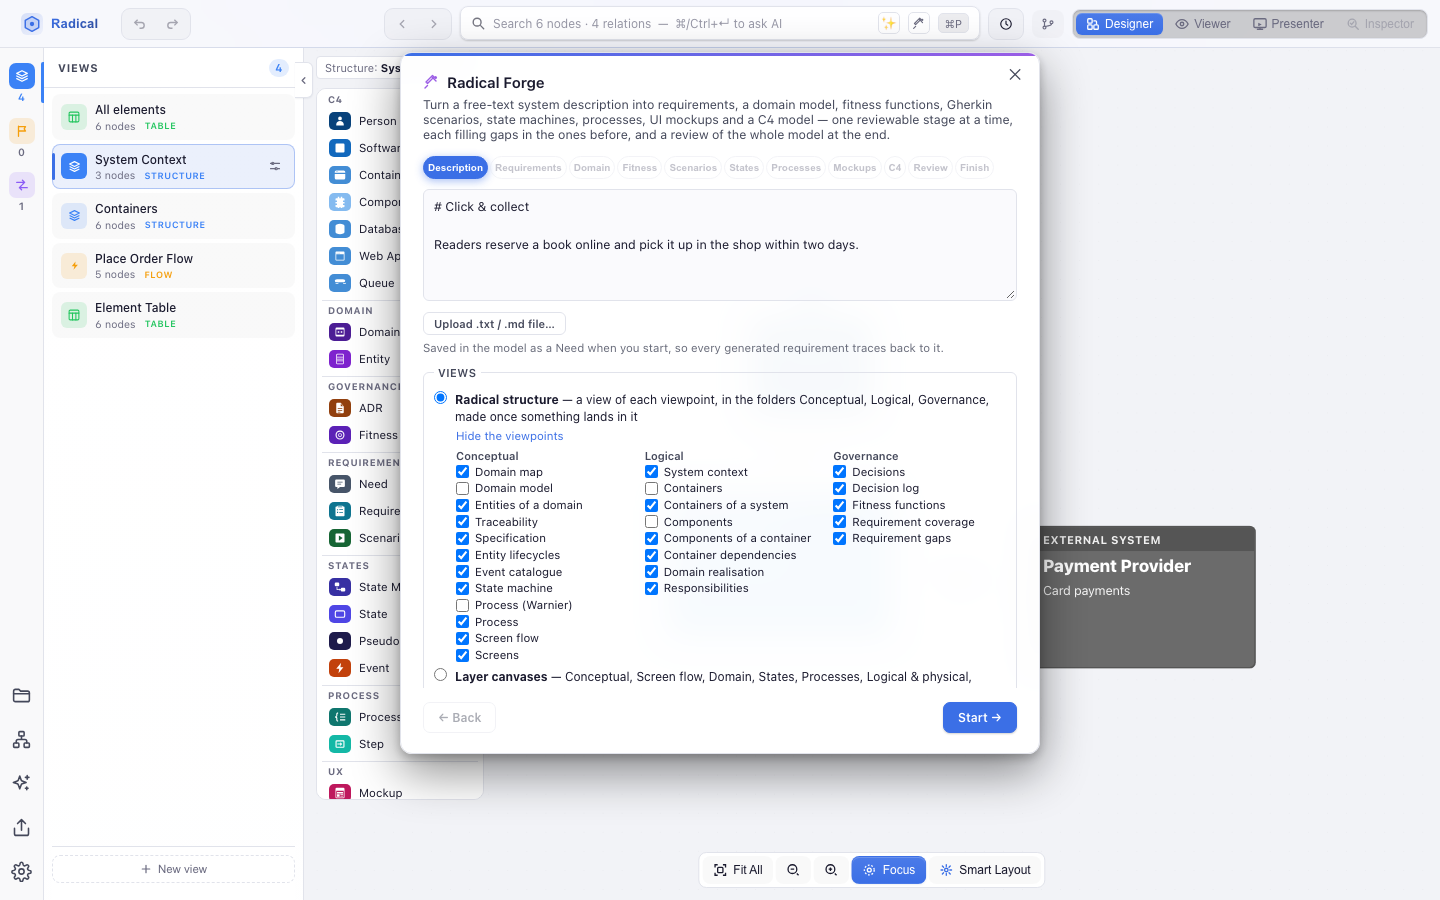Open the AI sparkles icon in left rail
The image size is (1440, 900).
[21, 783]
